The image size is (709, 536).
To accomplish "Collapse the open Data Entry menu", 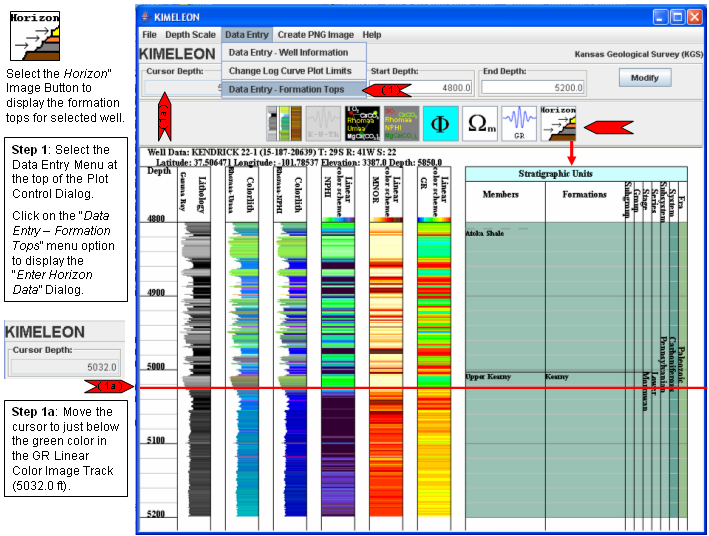I will pyautogui.click(x=246, y=34).
